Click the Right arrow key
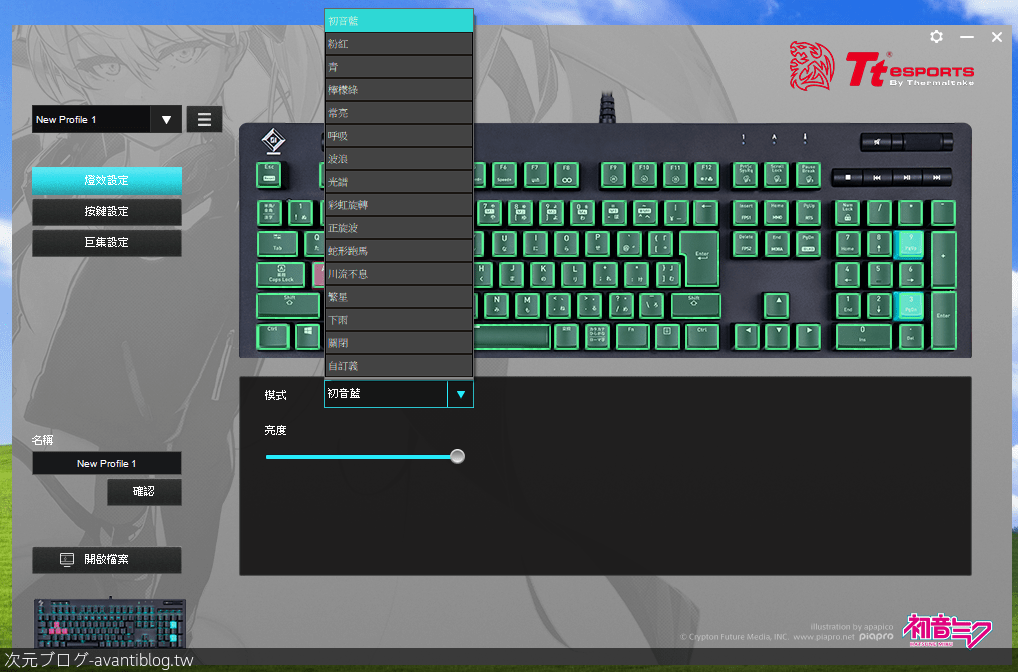Screen dimensions: 1018x672 pos(808,336)
